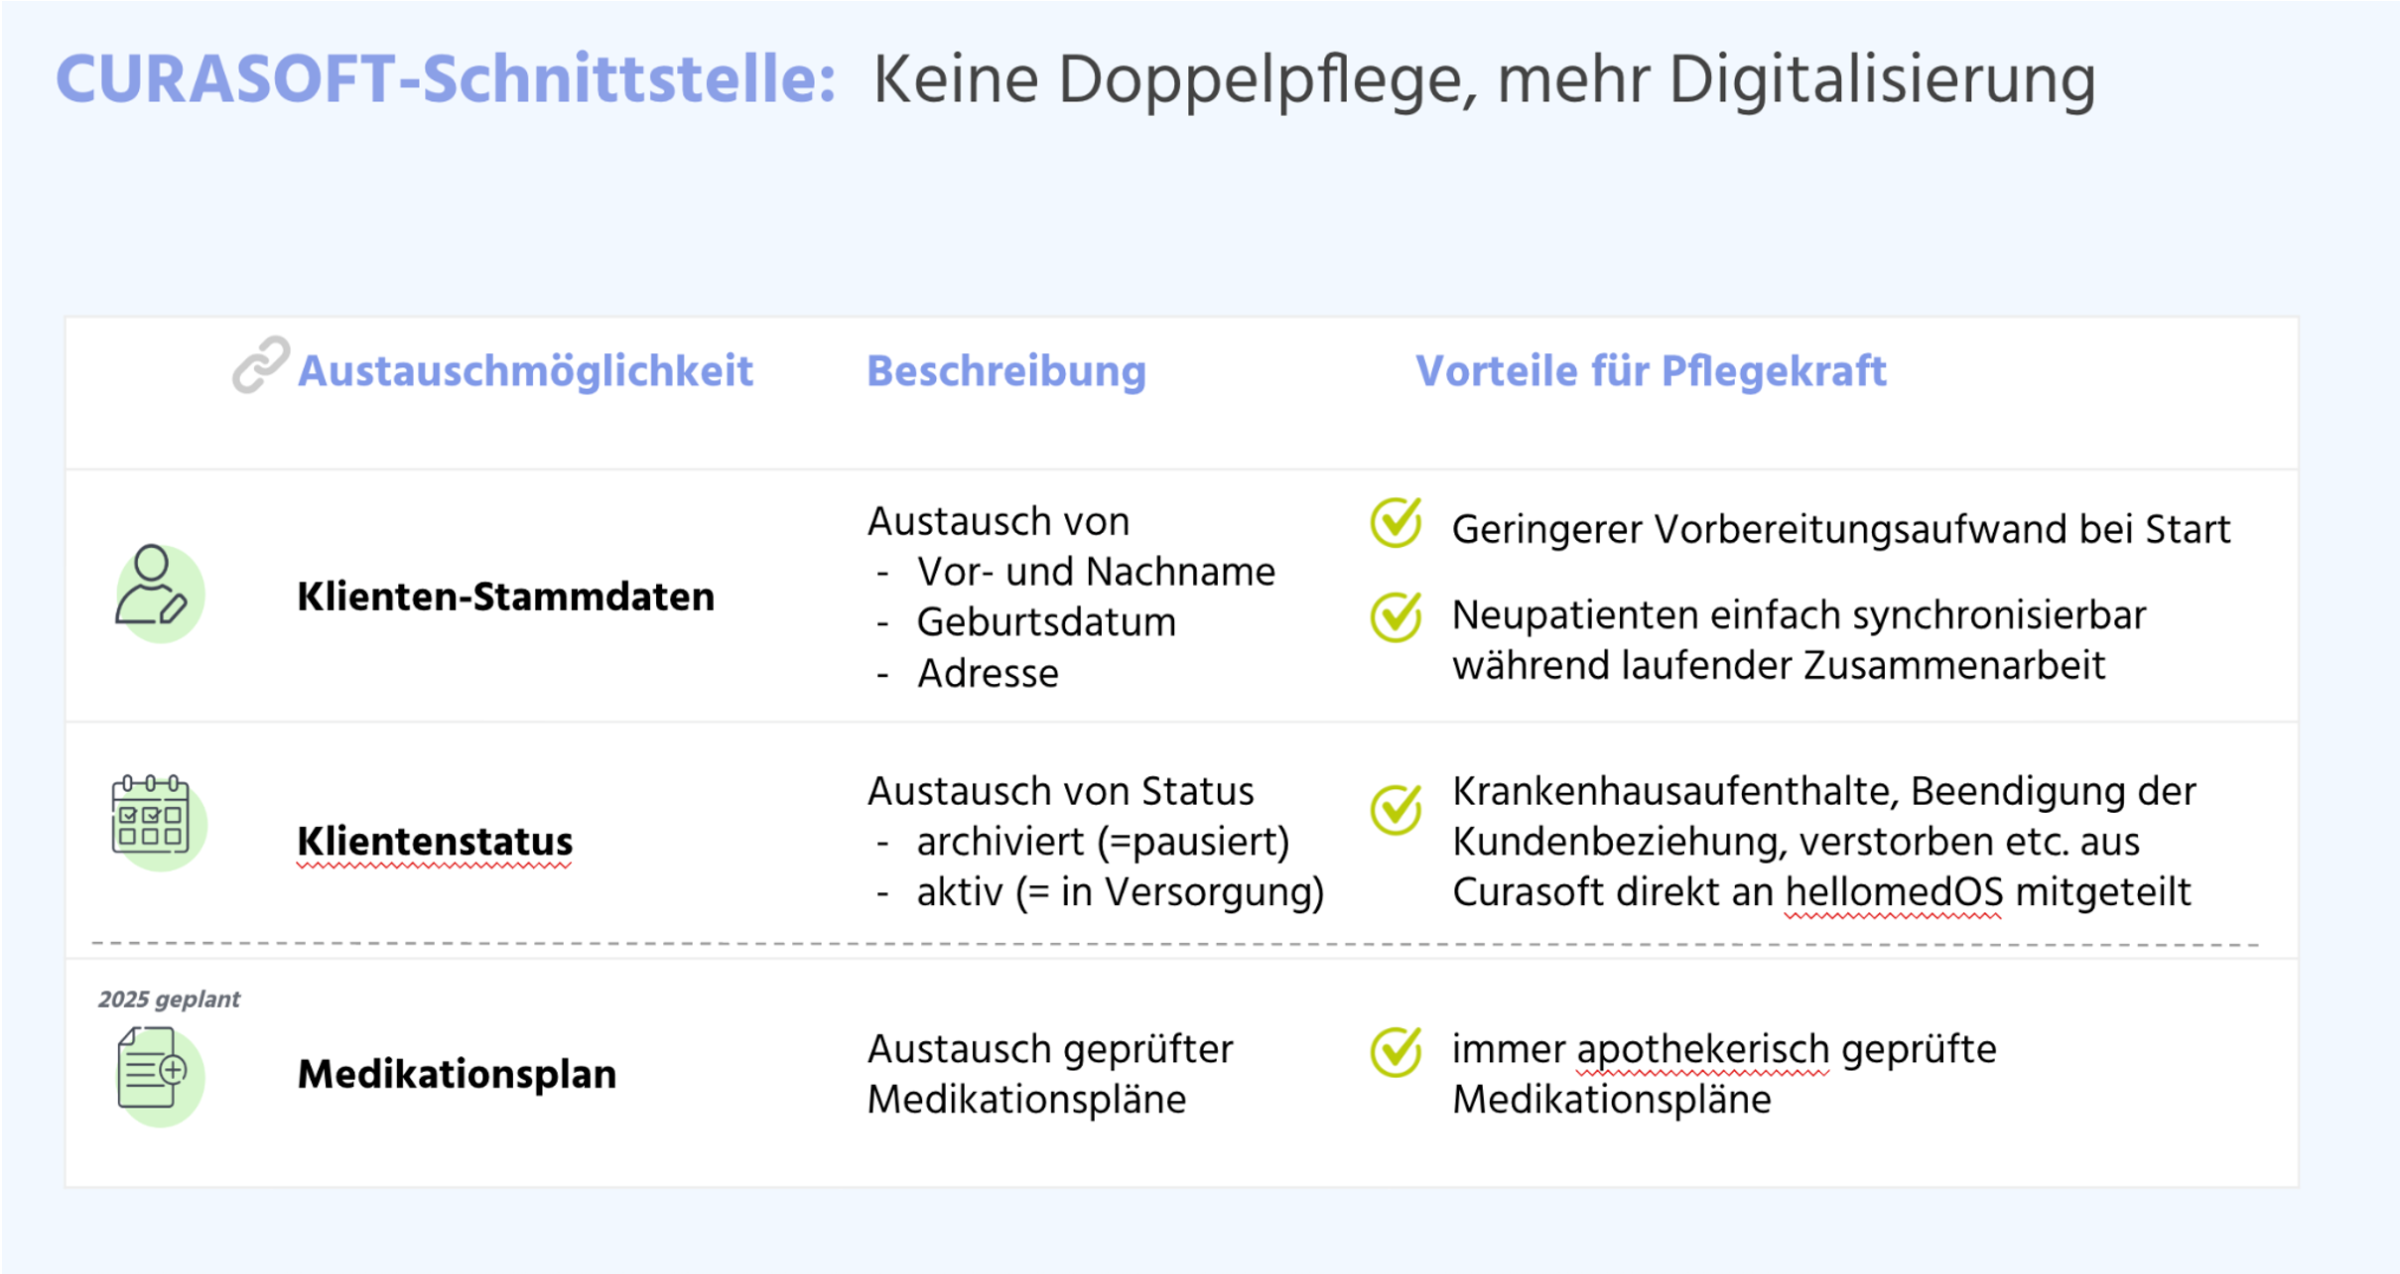Viewport: 2400px width, 1274px height.
Task: Click checkmark next to Krankenhausaufenthalte text
Action: click(1396, 808)
